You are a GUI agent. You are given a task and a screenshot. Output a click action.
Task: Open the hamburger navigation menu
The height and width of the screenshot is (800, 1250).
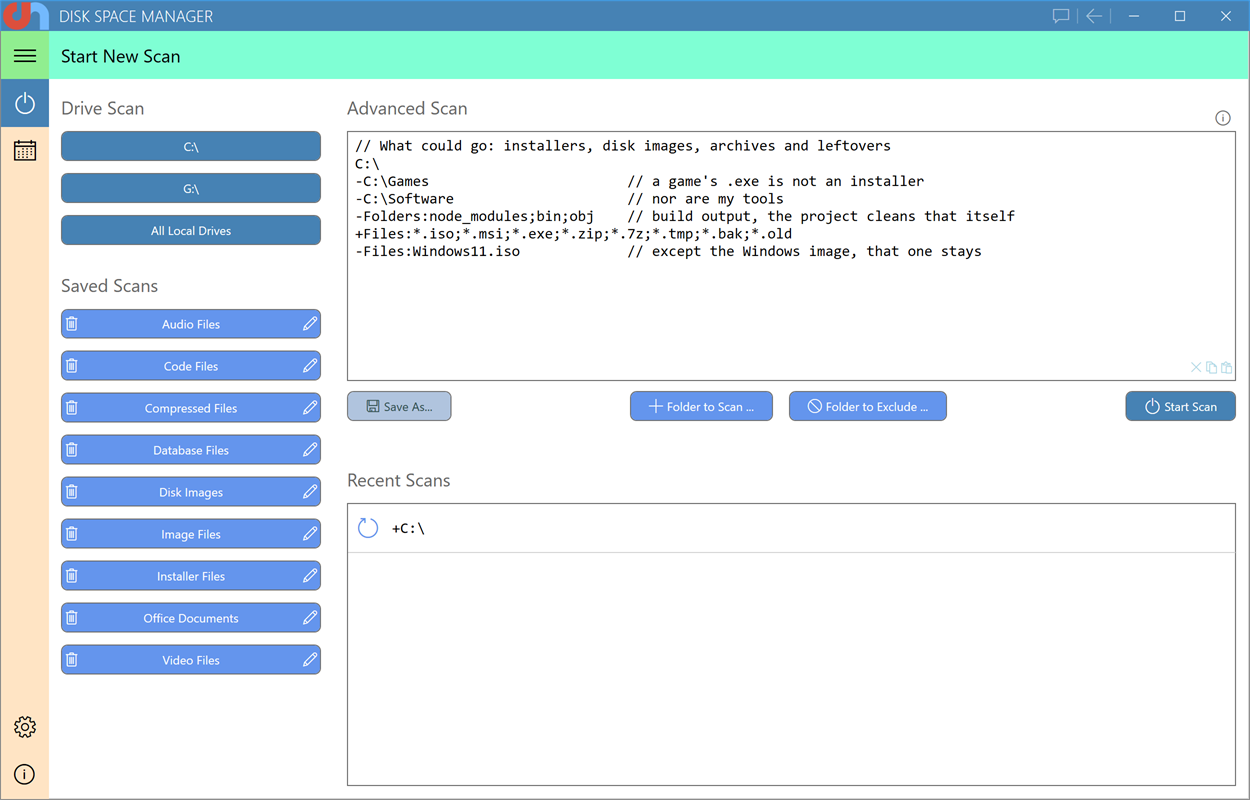[25, 56]
